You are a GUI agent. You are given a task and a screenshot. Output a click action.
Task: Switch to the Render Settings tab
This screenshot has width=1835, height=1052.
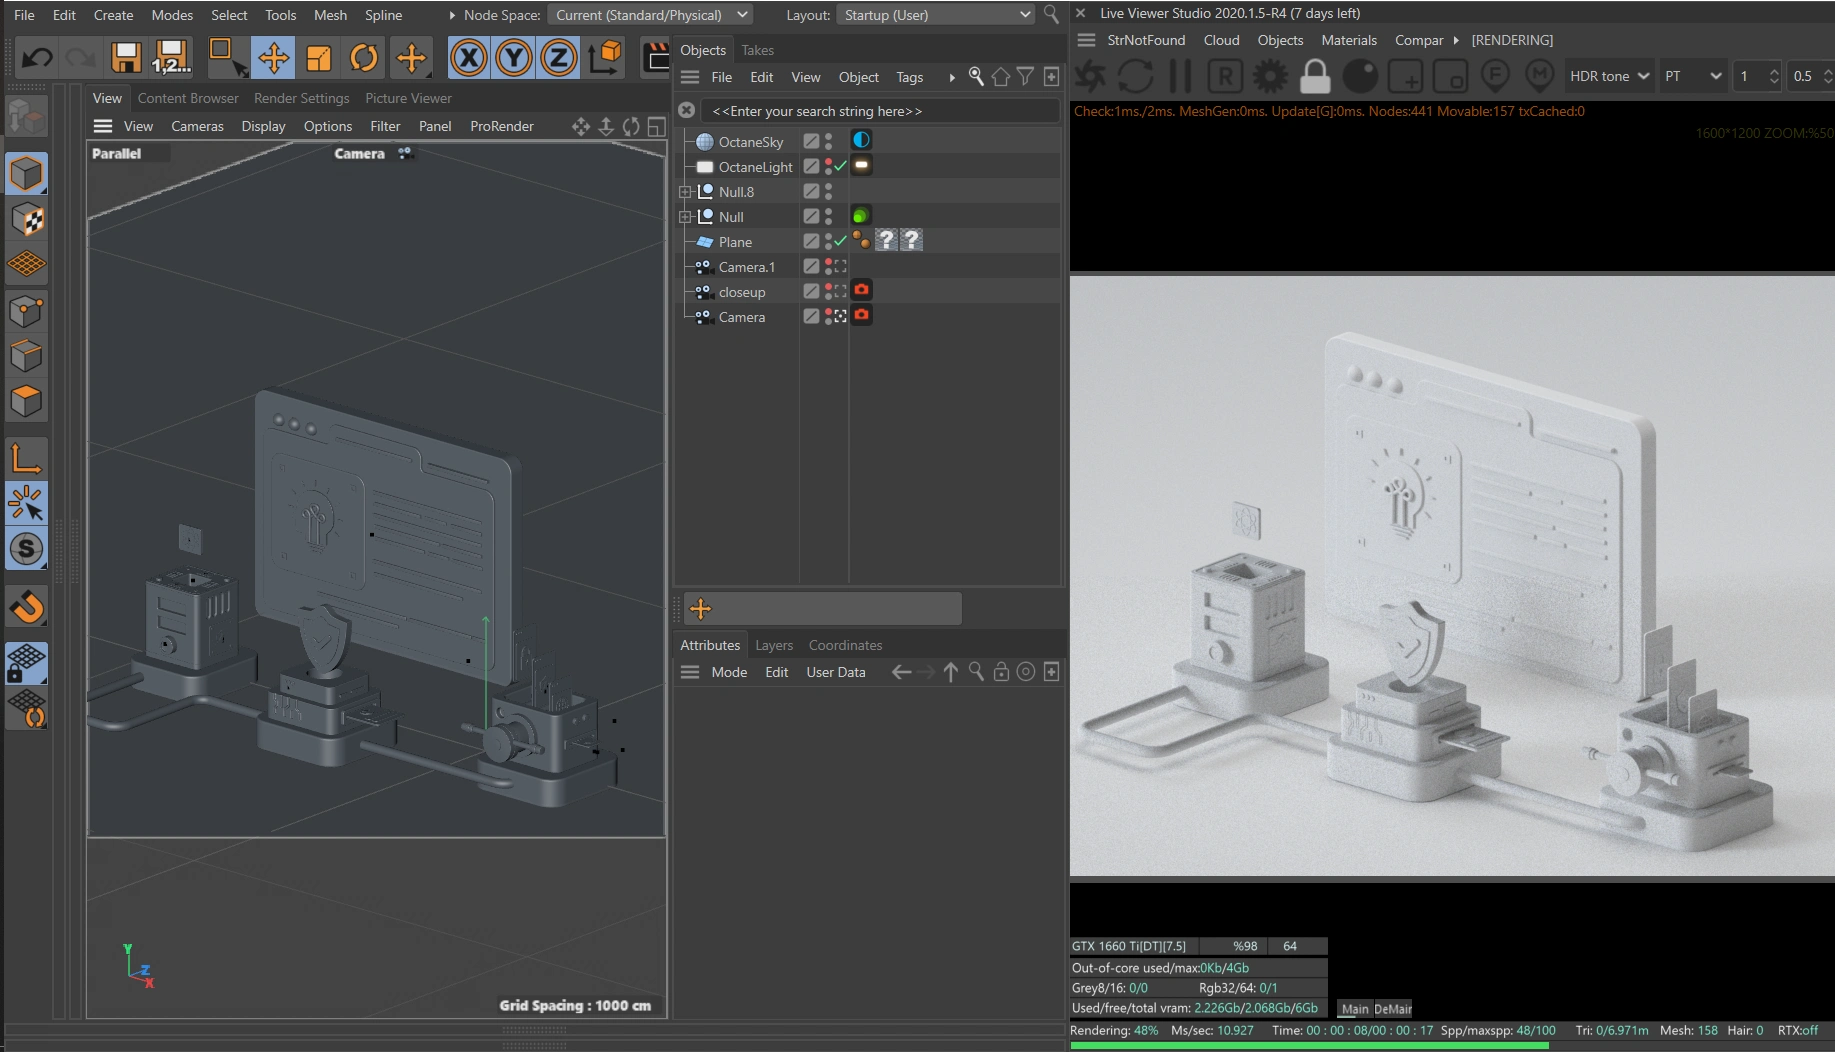(x=301, y=98)
